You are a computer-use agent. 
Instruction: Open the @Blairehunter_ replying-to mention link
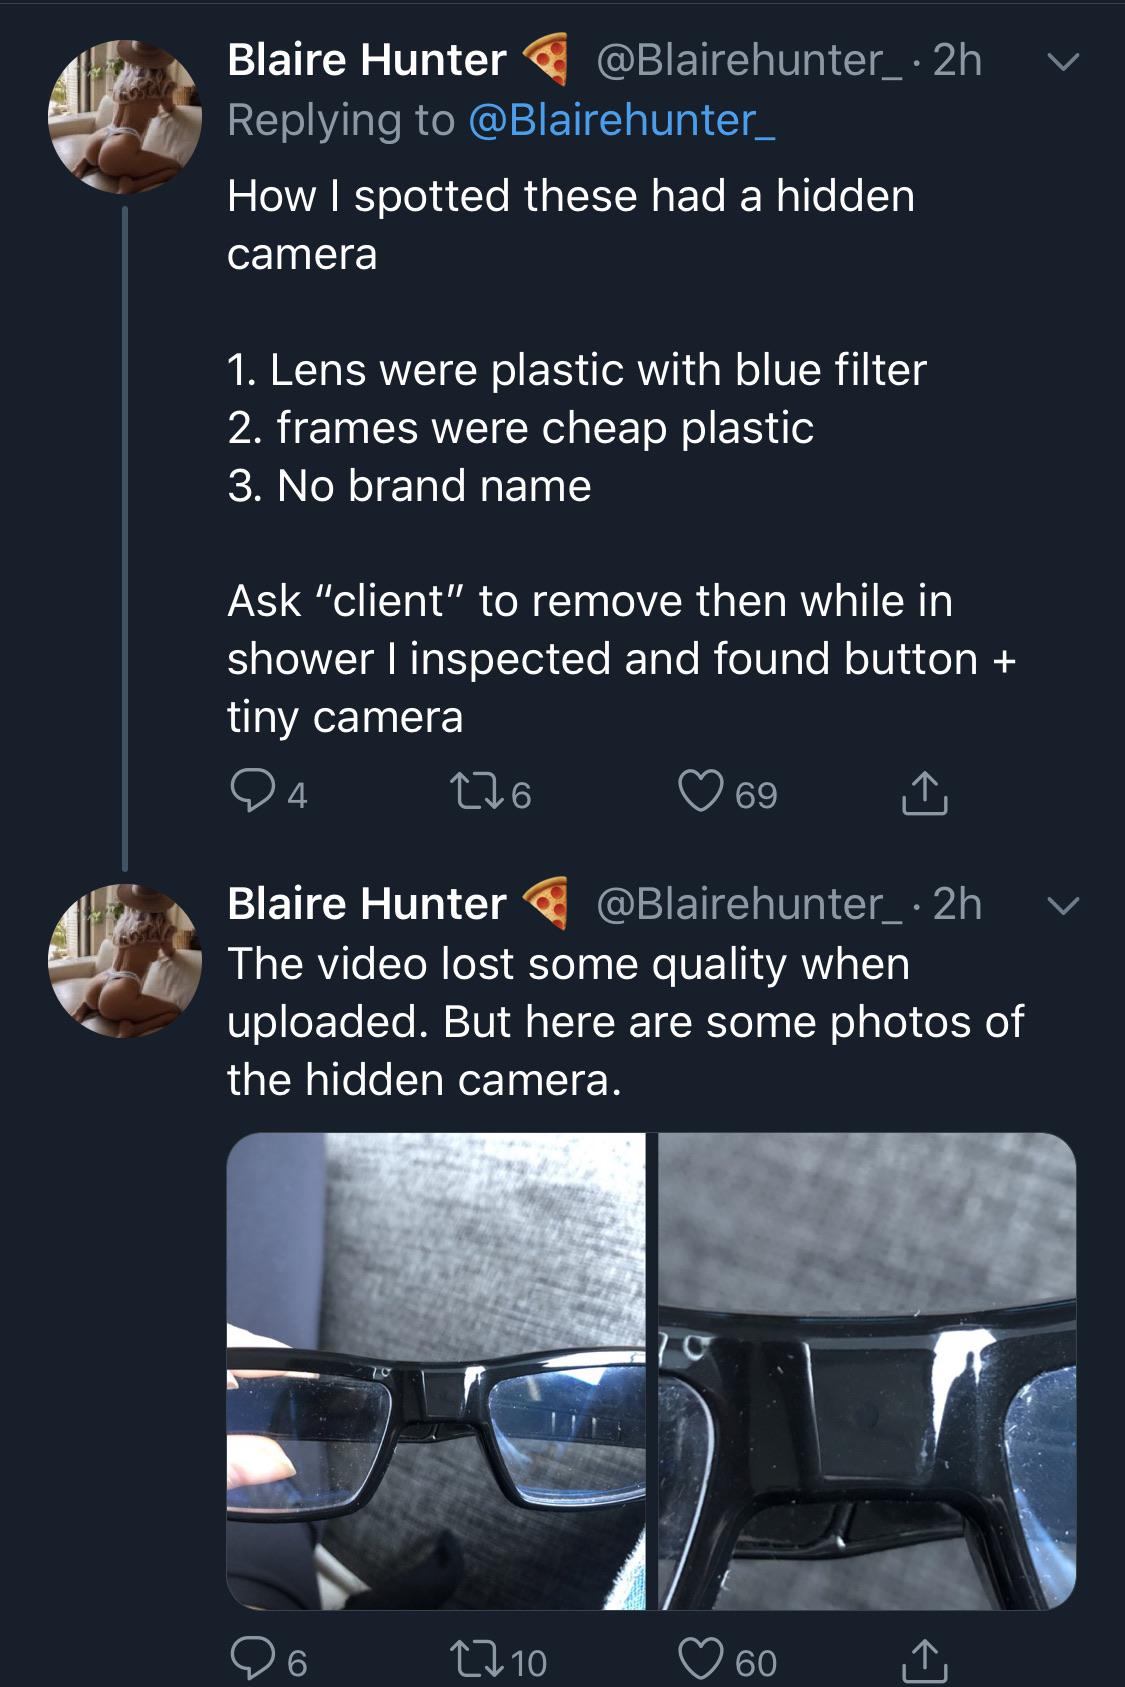pos(621,120)
